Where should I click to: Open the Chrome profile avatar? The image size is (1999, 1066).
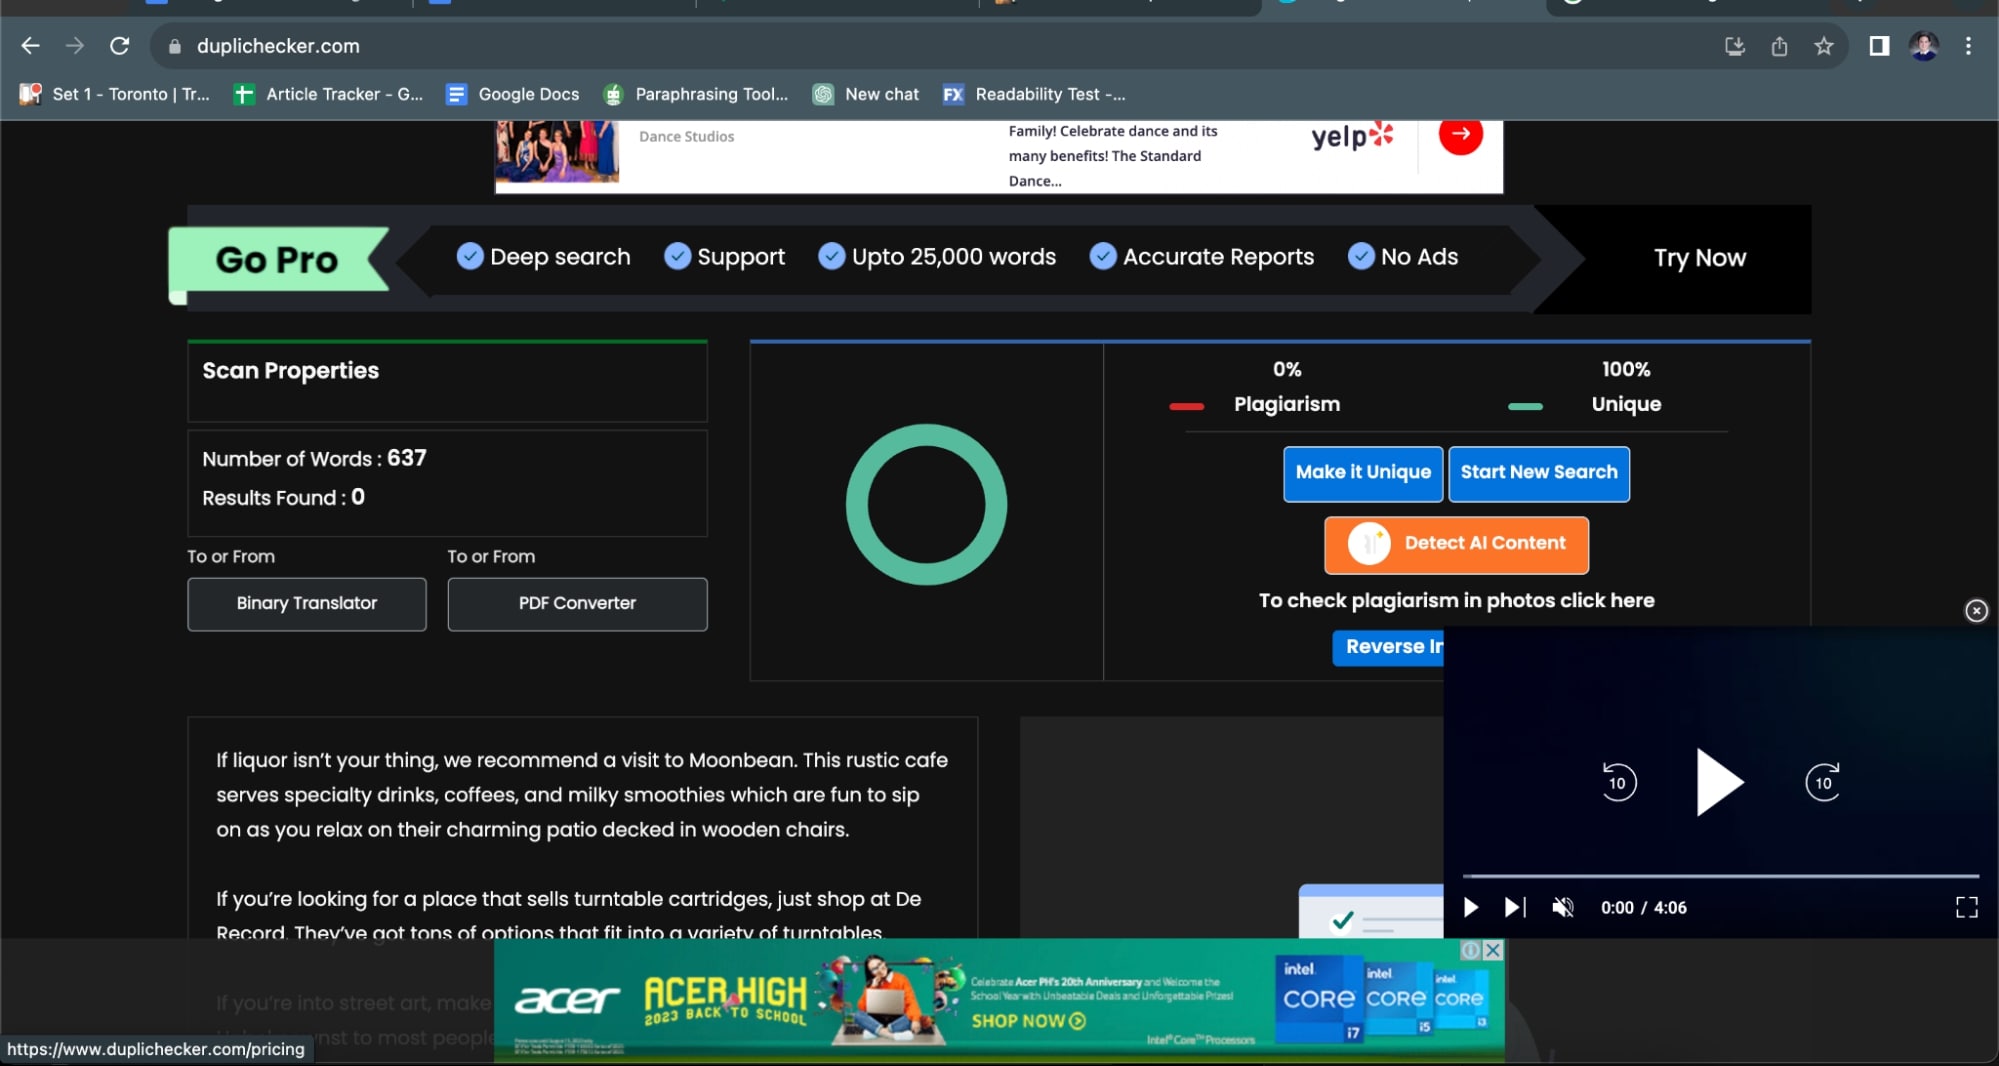(1923, 46)
